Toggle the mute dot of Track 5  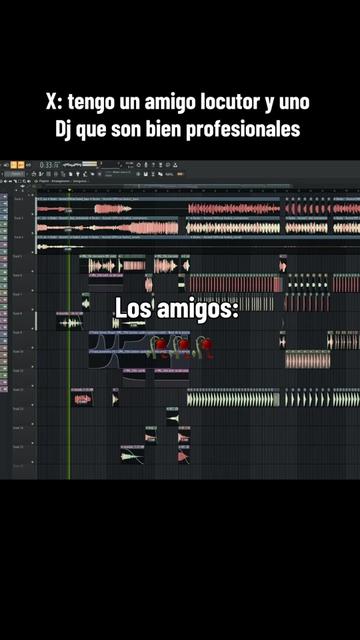[33, 271]
